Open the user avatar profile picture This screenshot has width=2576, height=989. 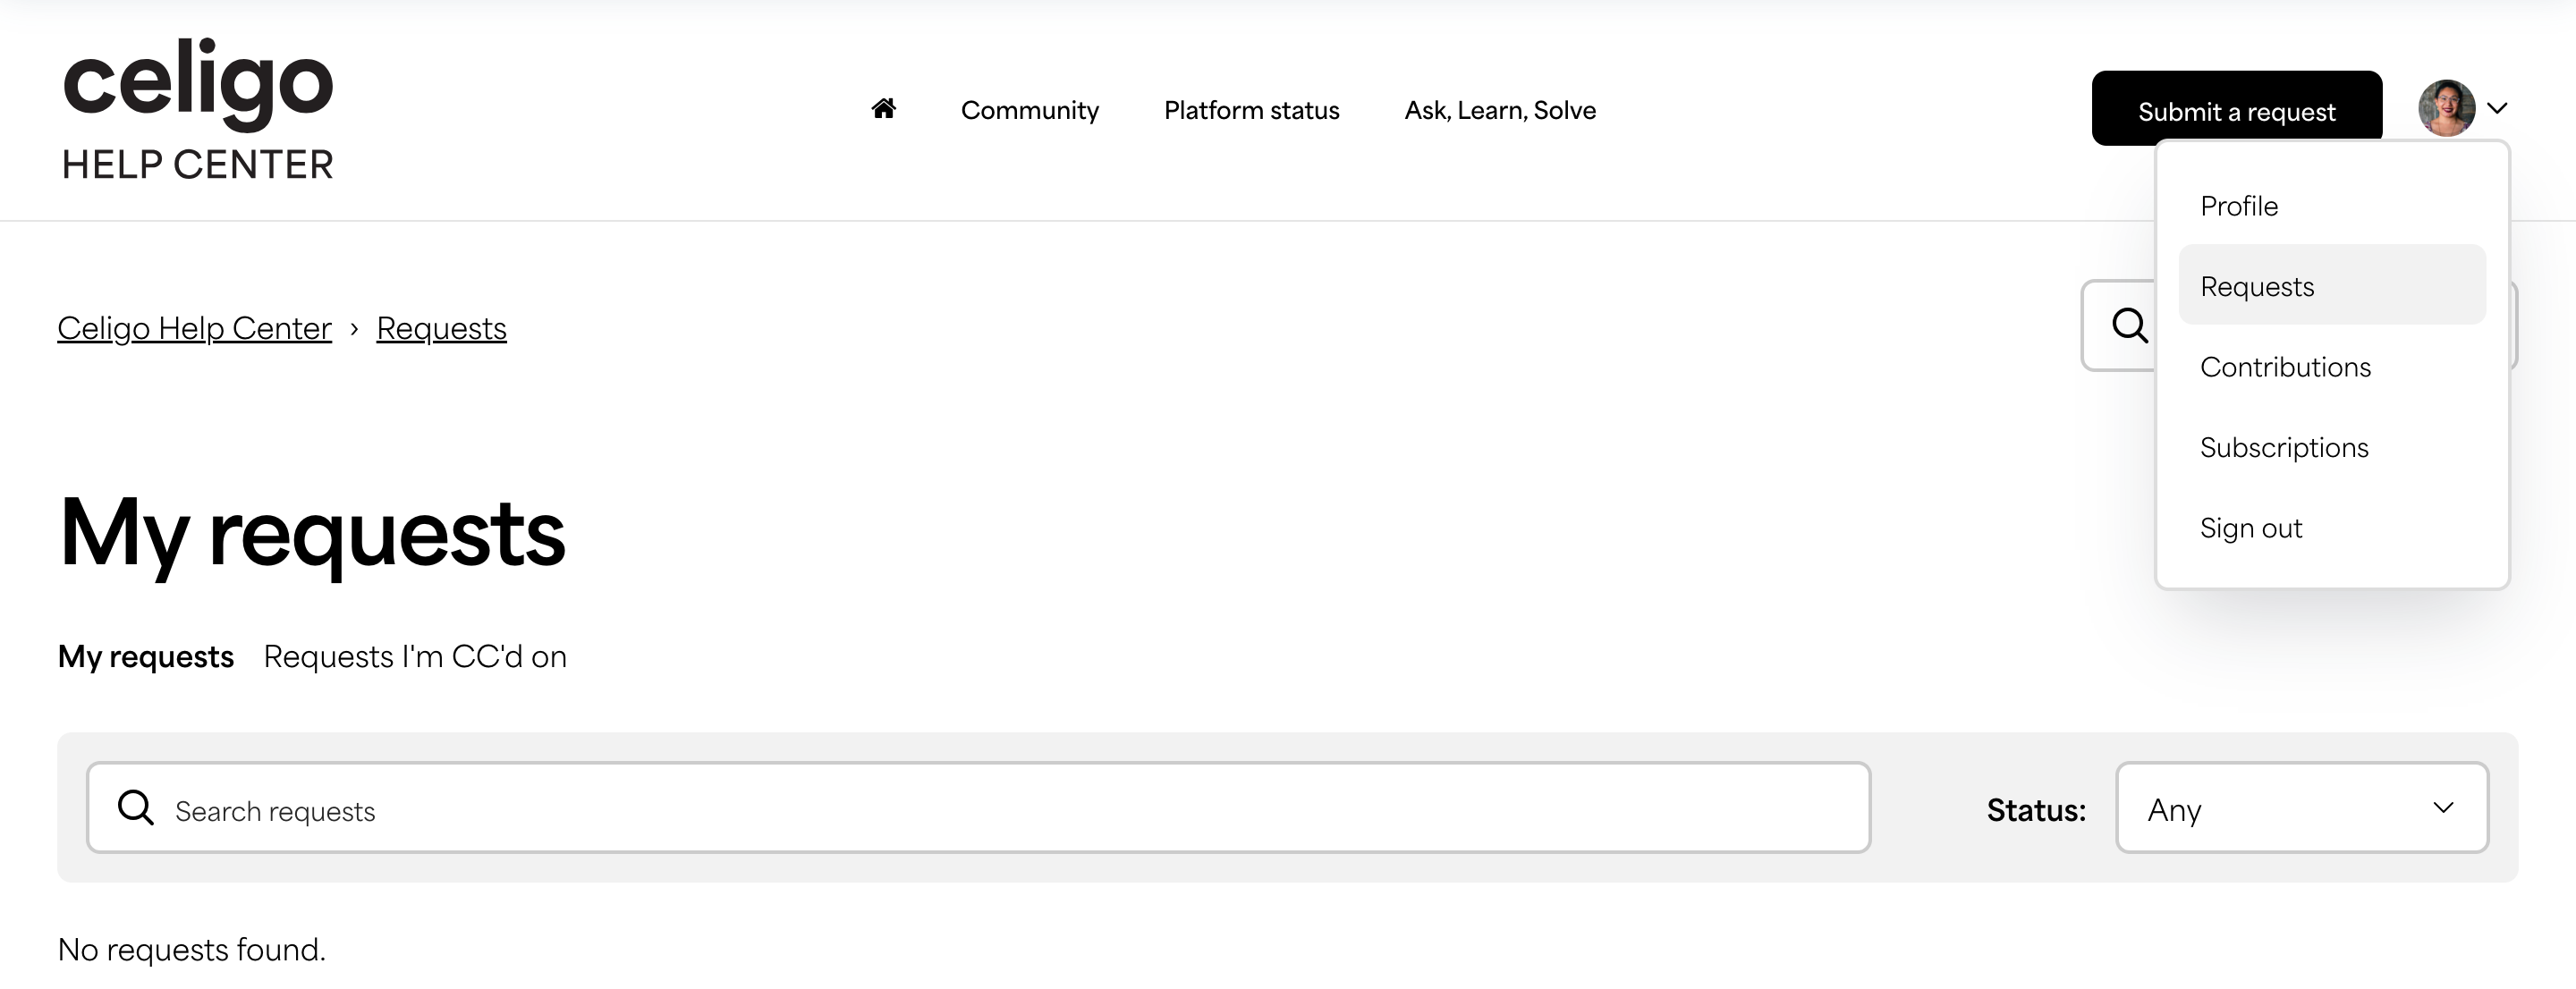(x=2446, y=108)
